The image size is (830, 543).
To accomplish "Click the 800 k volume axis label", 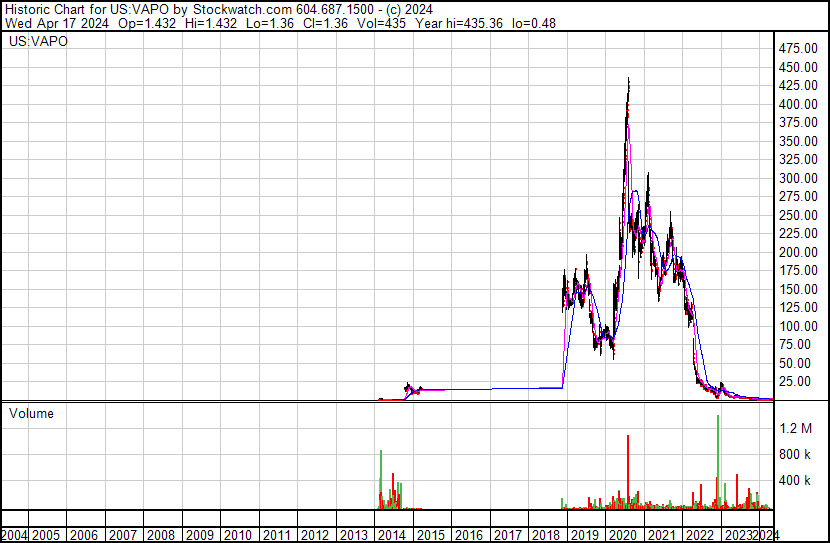I will 798,454.
